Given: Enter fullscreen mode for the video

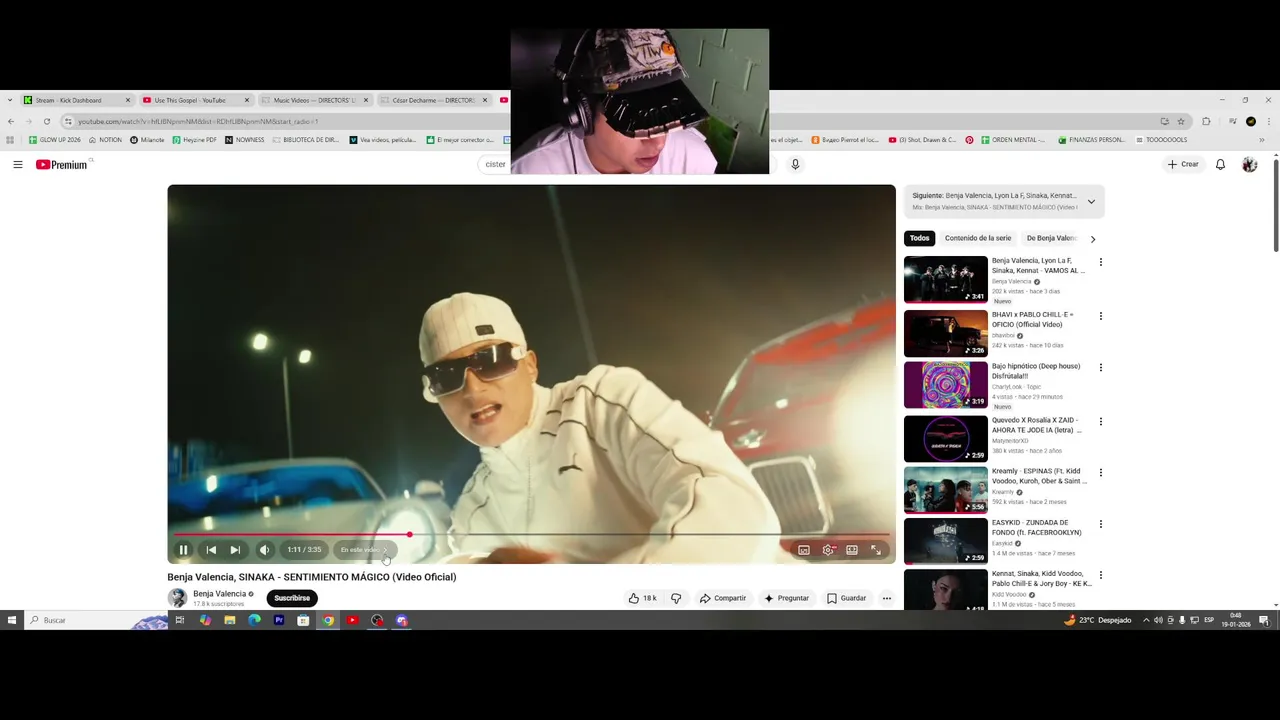Looking at the screenshot, I should (876, 550).
